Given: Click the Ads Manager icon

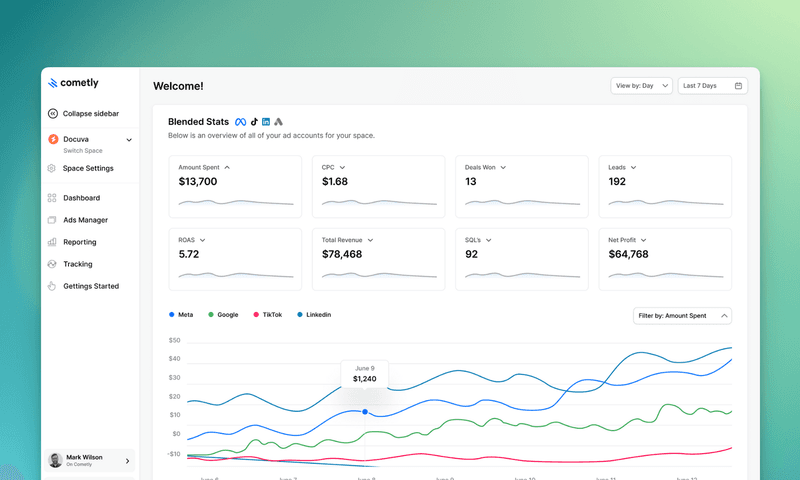Looking at the screenshot, I should (52, 220).
